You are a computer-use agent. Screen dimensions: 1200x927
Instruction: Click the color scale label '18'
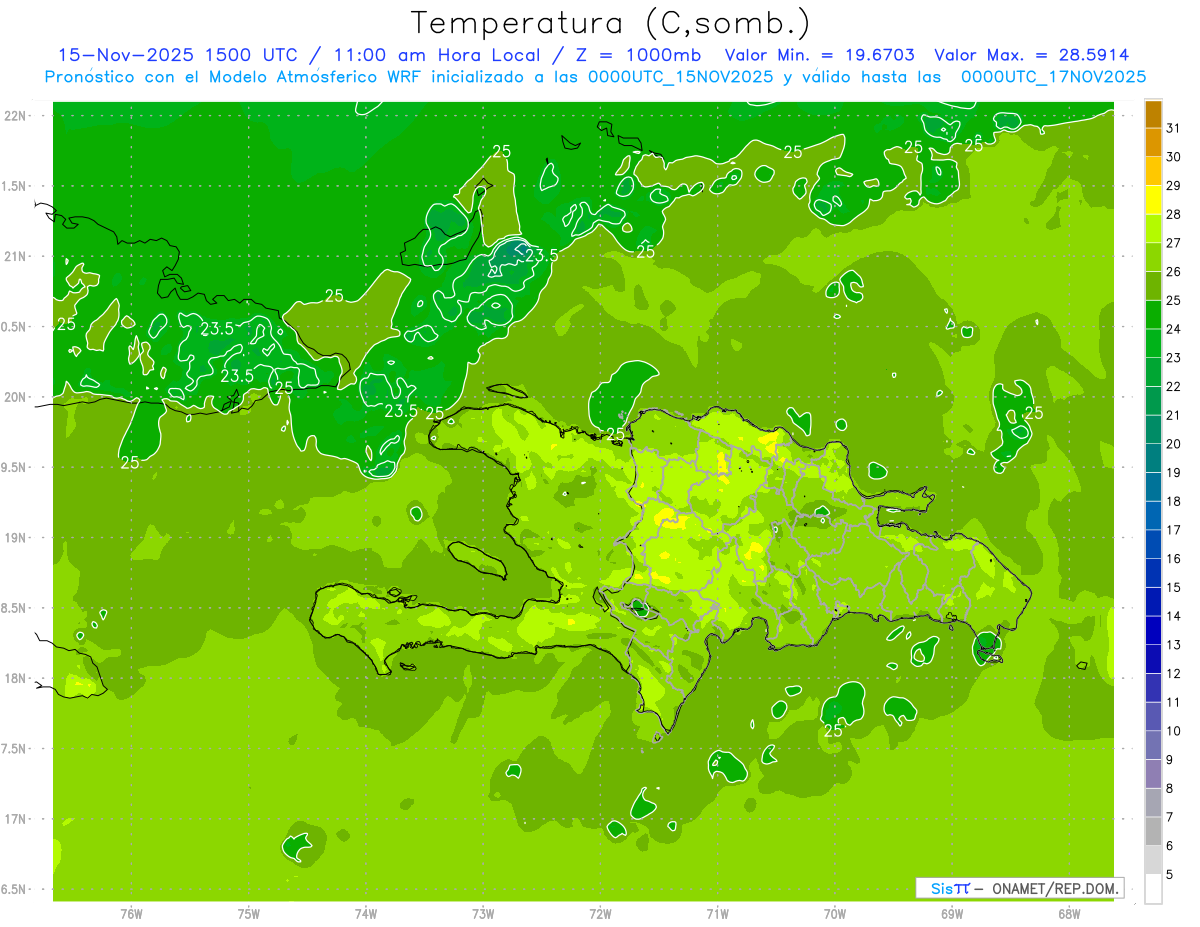[1174, 501]
